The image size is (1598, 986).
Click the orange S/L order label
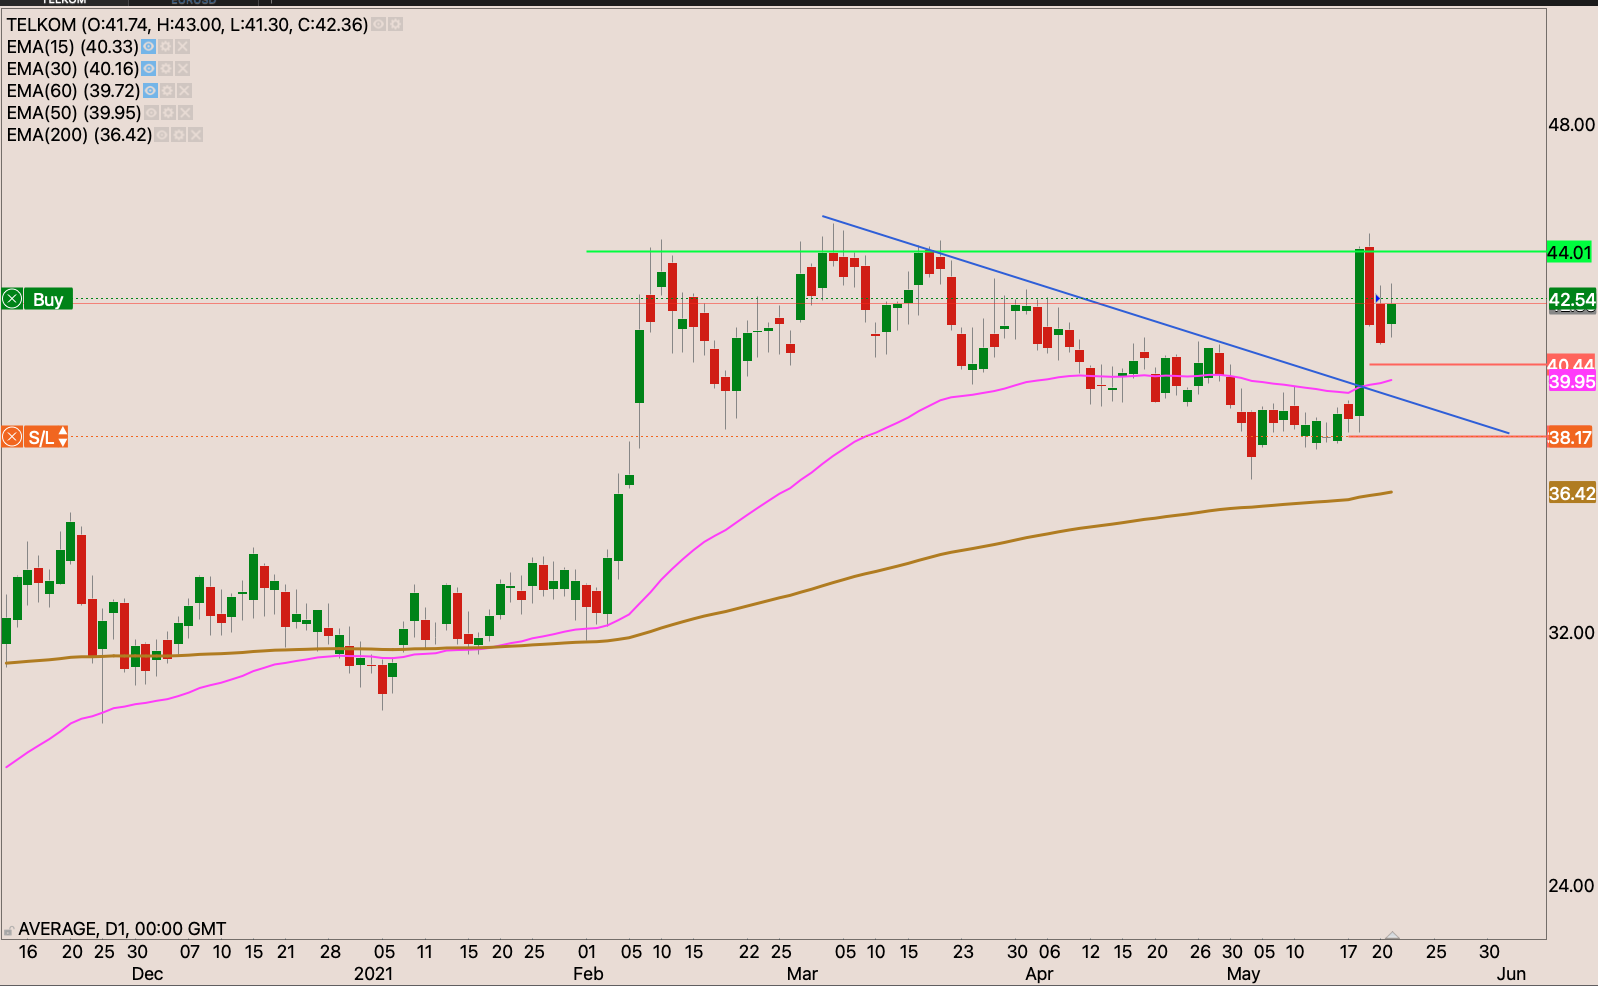click(x=40, y=437)
